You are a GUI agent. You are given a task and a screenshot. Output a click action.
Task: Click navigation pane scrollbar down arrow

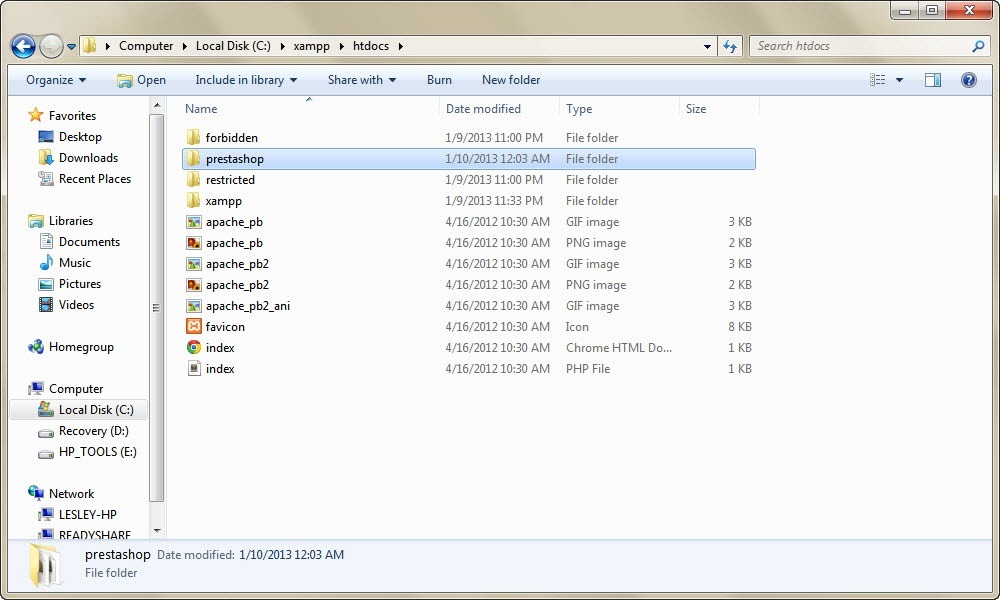click(x=157, y=531)
